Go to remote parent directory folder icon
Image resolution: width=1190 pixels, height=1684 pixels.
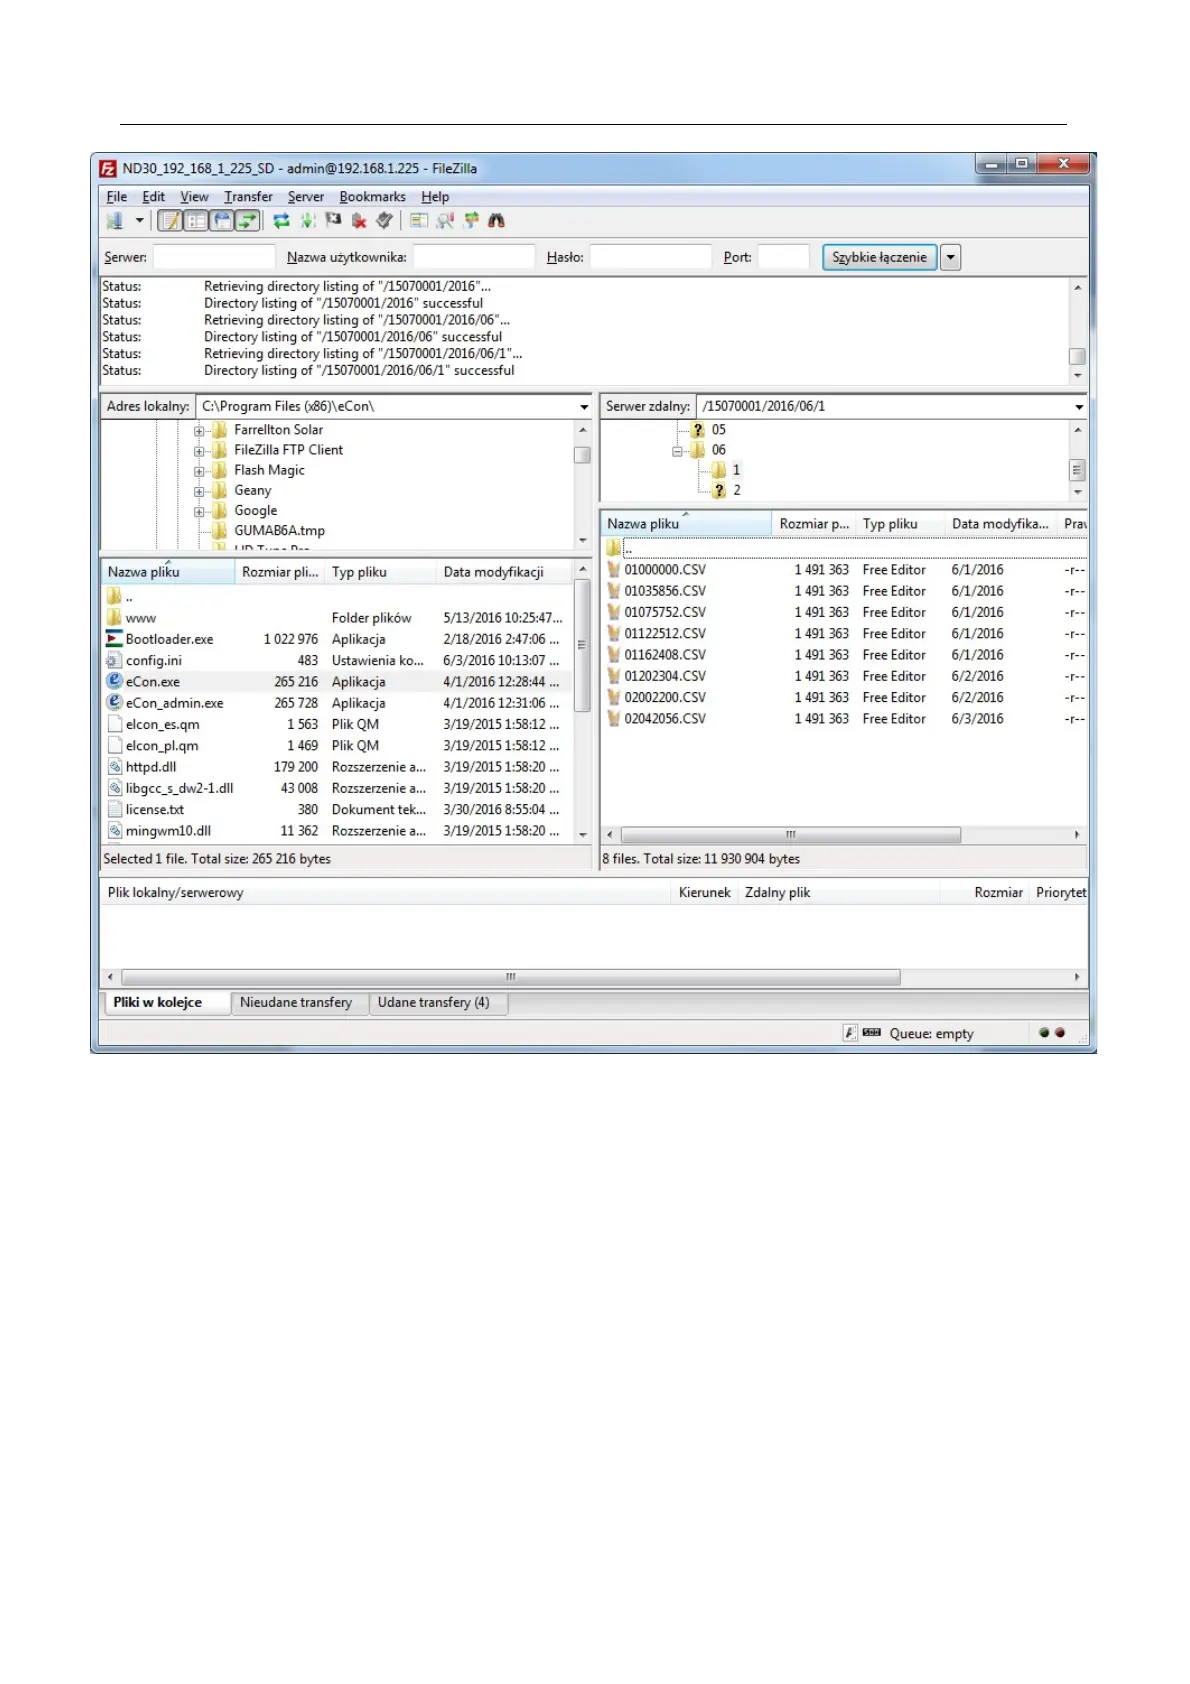point(613,548)
